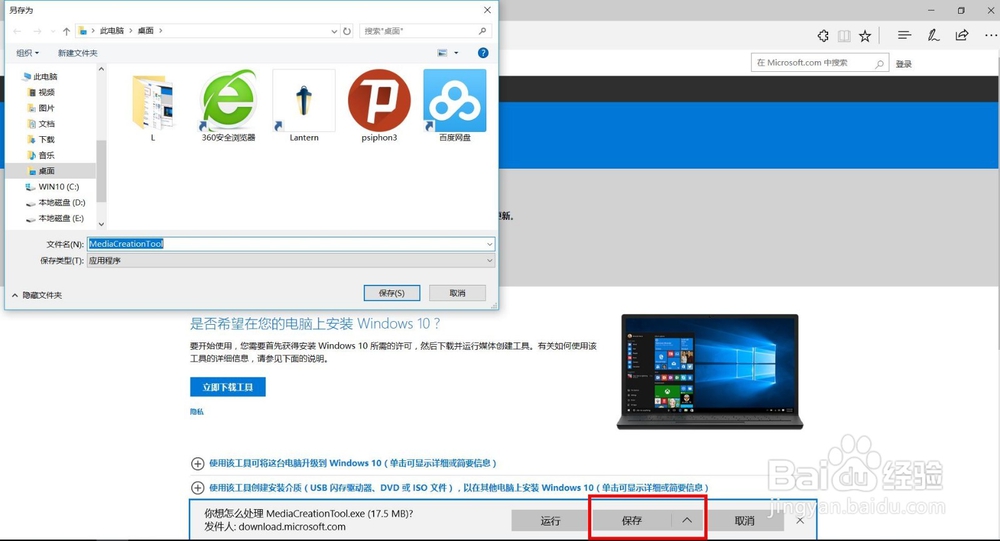1000x541 pixels.
Task: Open the Edge Hub lines icon
Action: coord(904,36)
